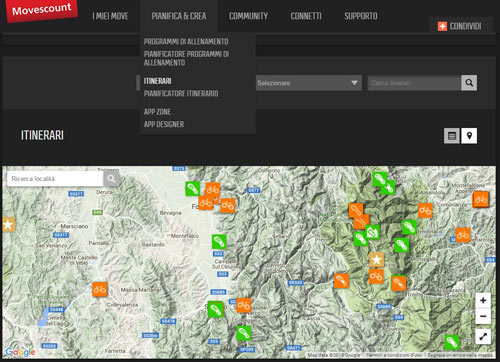
Task: Click green running marker near Montefalco
Action: [219, 242]
